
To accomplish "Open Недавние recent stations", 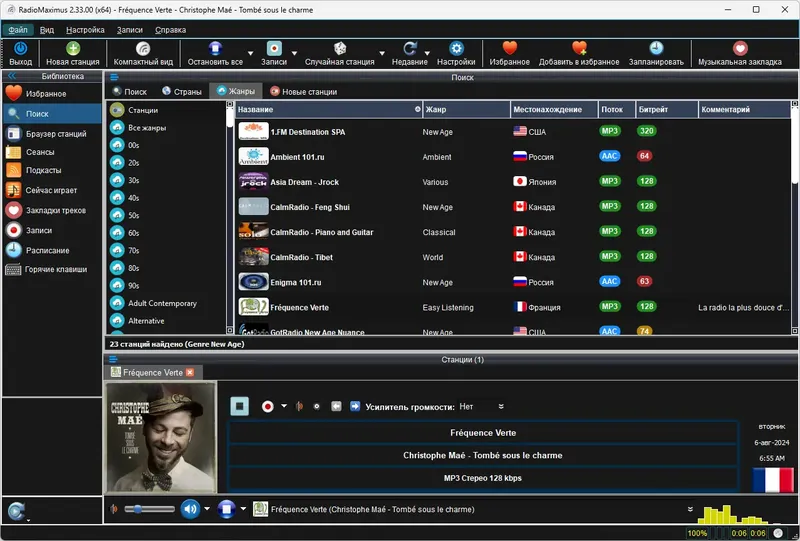I will tap(410, 54).
